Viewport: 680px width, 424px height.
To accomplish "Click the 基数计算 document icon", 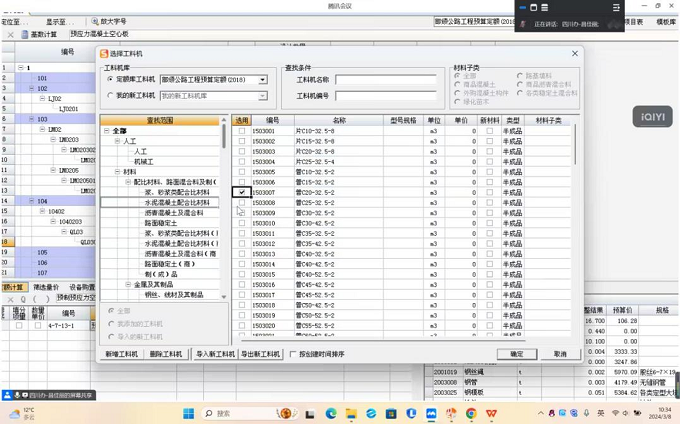I will pyautogui.click(x=25, y=34).
